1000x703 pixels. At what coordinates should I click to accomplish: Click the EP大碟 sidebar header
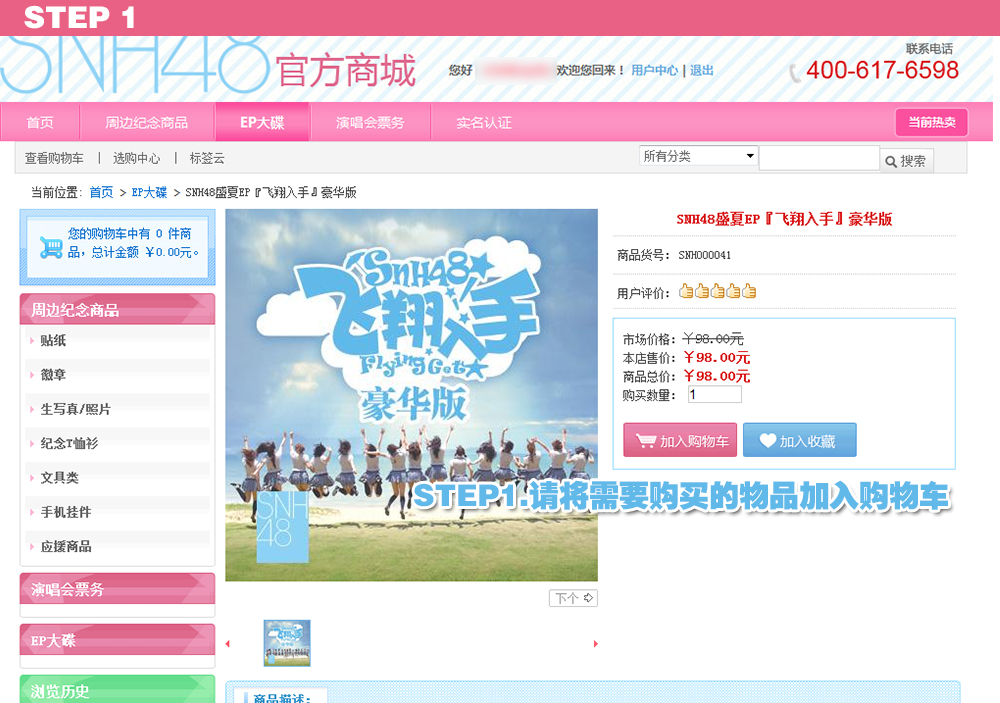pyautogui.click(x=117, y=640)
